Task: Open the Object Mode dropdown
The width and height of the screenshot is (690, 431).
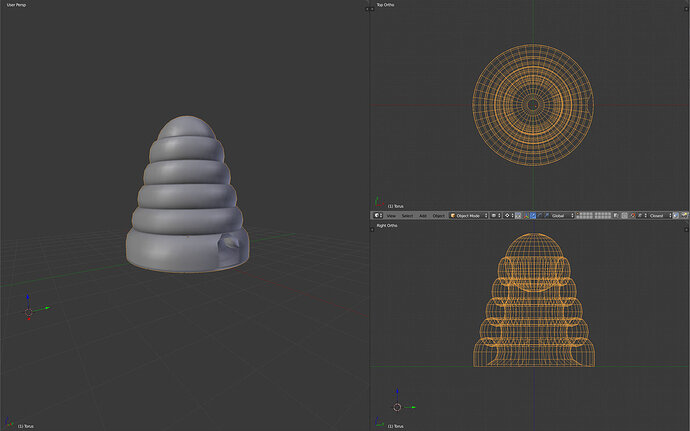Action: point(469,215)
